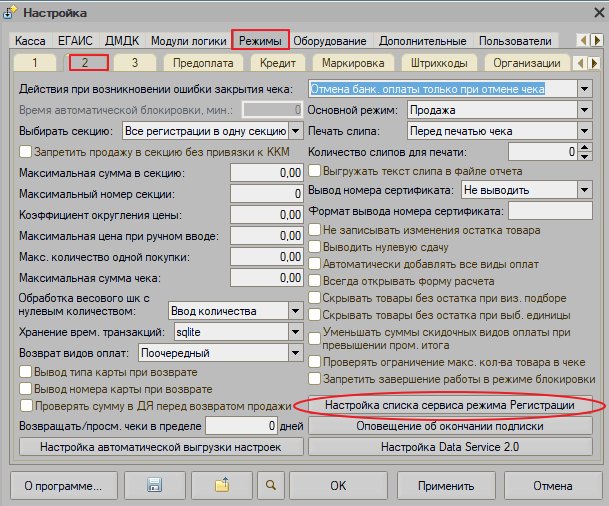Click the Настройка window title icon
This screenshot has height=506, width=609.
click(x=10, y=12)
